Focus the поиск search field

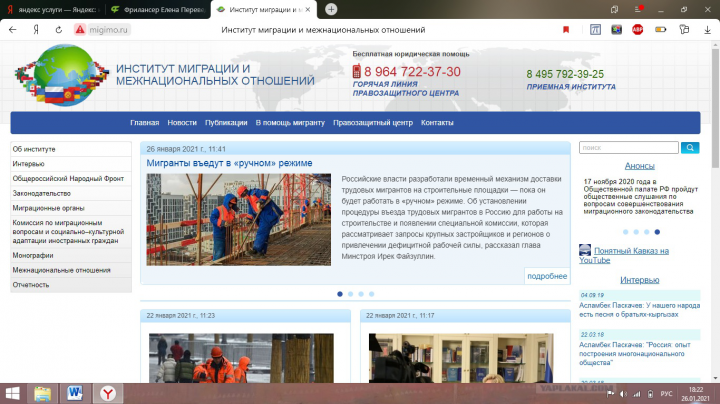pos(629,147)
